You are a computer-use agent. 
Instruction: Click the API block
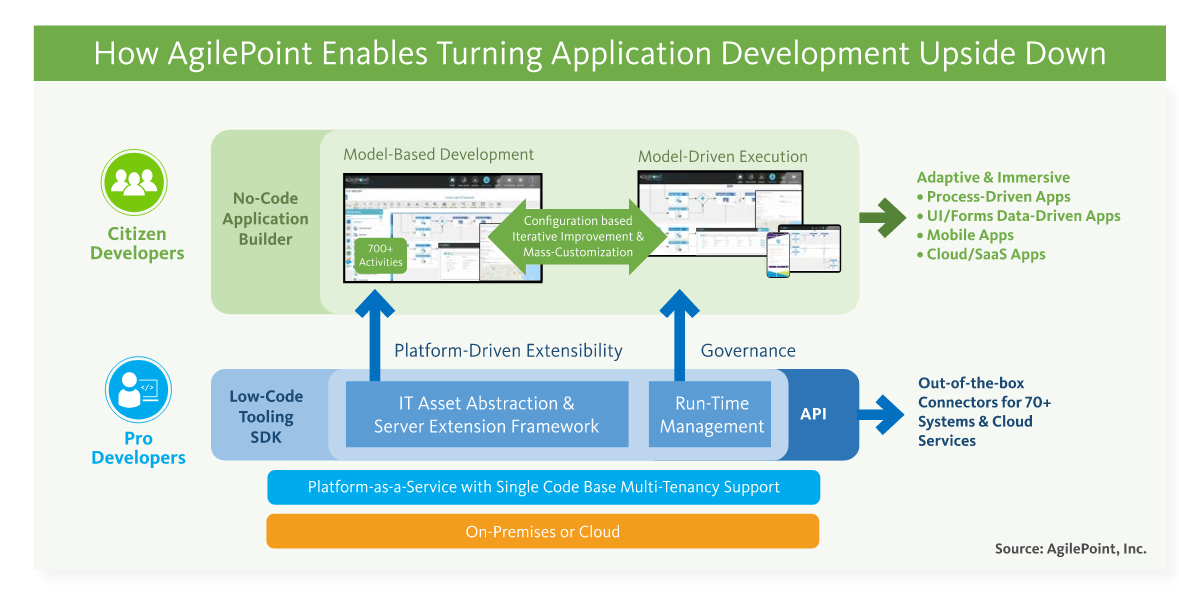coord(814,414)
